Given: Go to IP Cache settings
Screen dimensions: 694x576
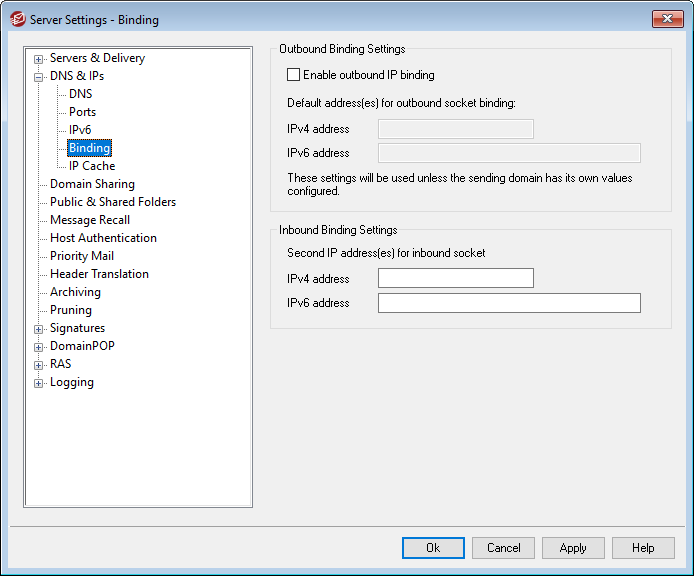Looking at the screenshot, I should [x=91, y=166].
